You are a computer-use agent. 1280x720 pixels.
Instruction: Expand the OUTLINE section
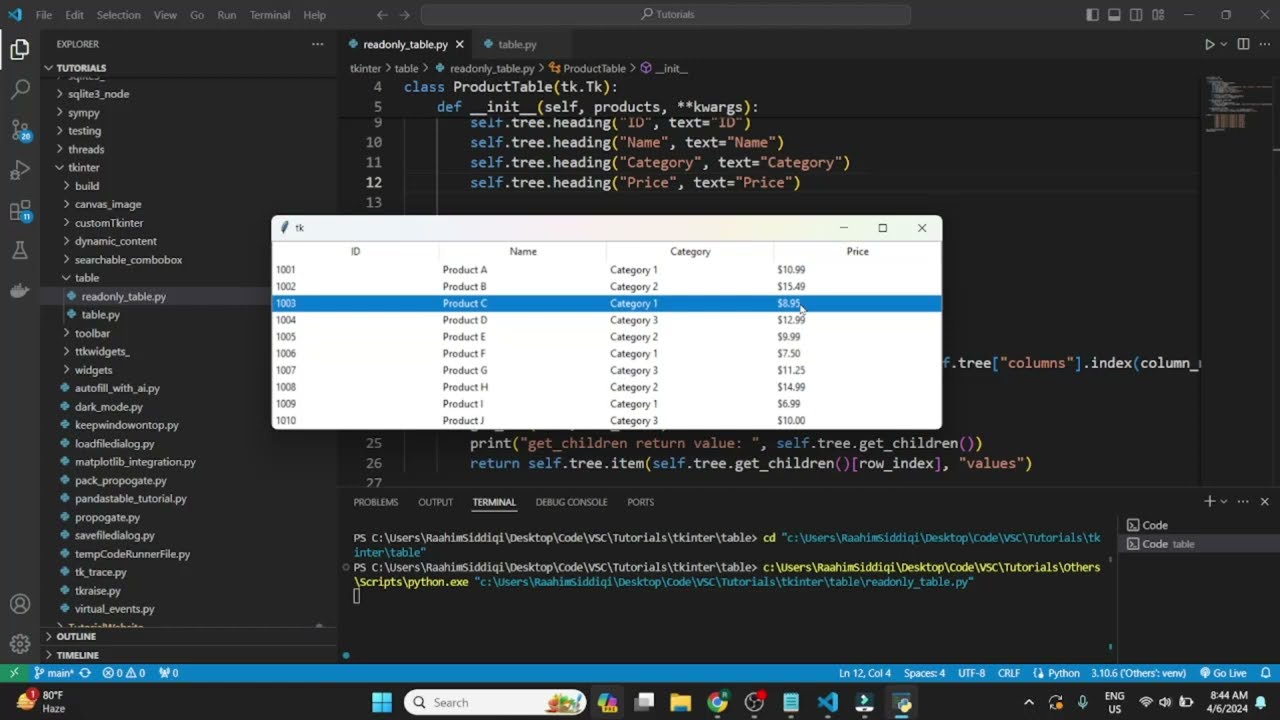[188, 636]
